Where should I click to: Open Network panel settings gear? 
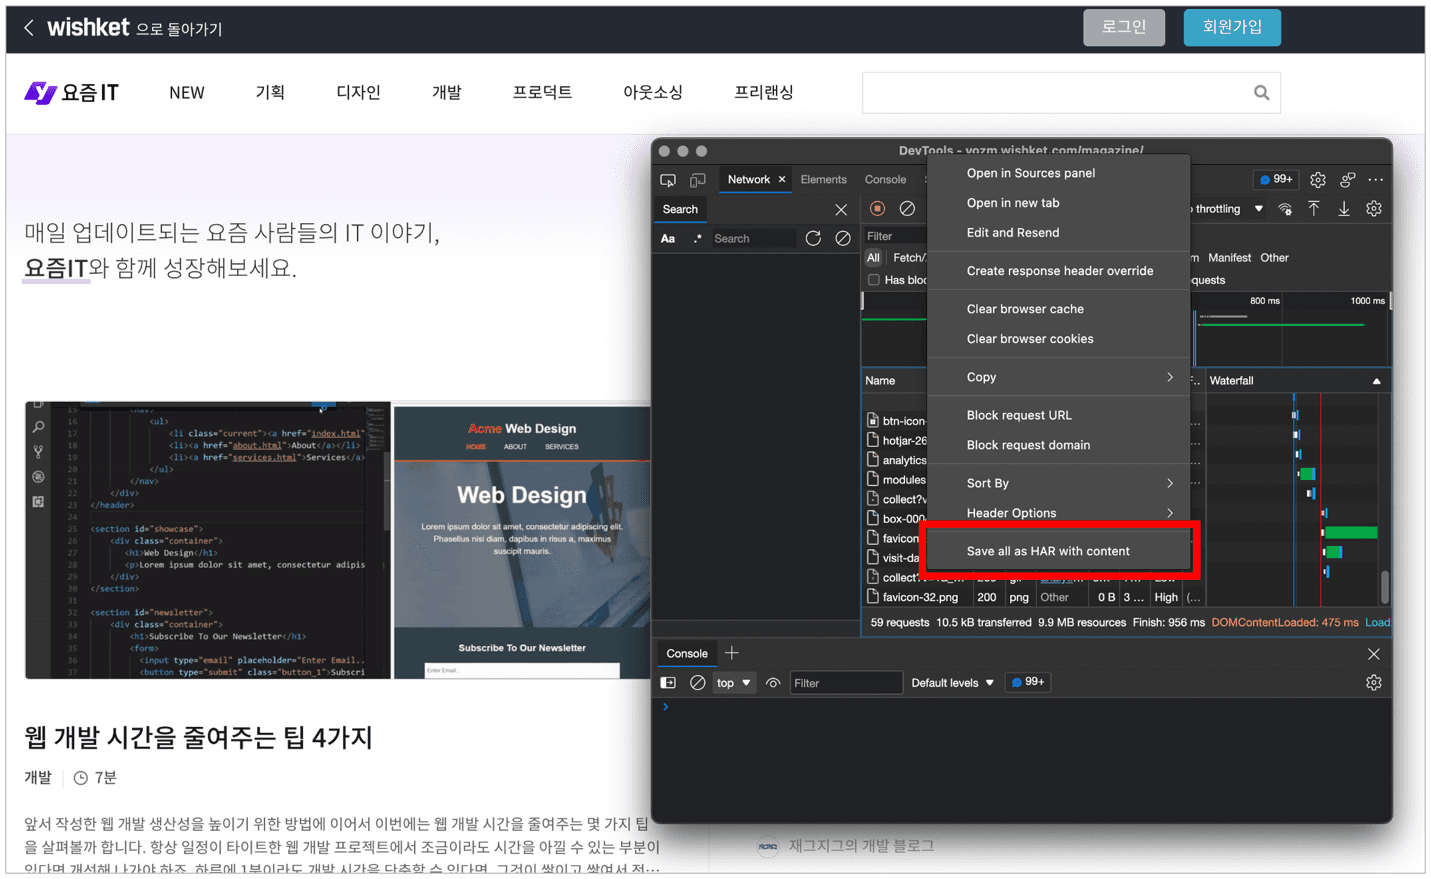pos(1374,209)
